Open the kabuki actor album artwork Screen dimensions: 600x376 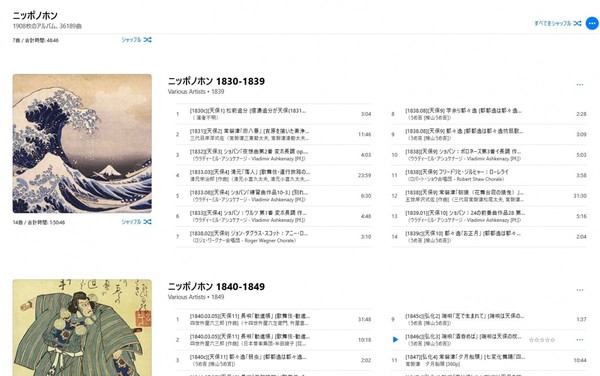click(82, 328)
